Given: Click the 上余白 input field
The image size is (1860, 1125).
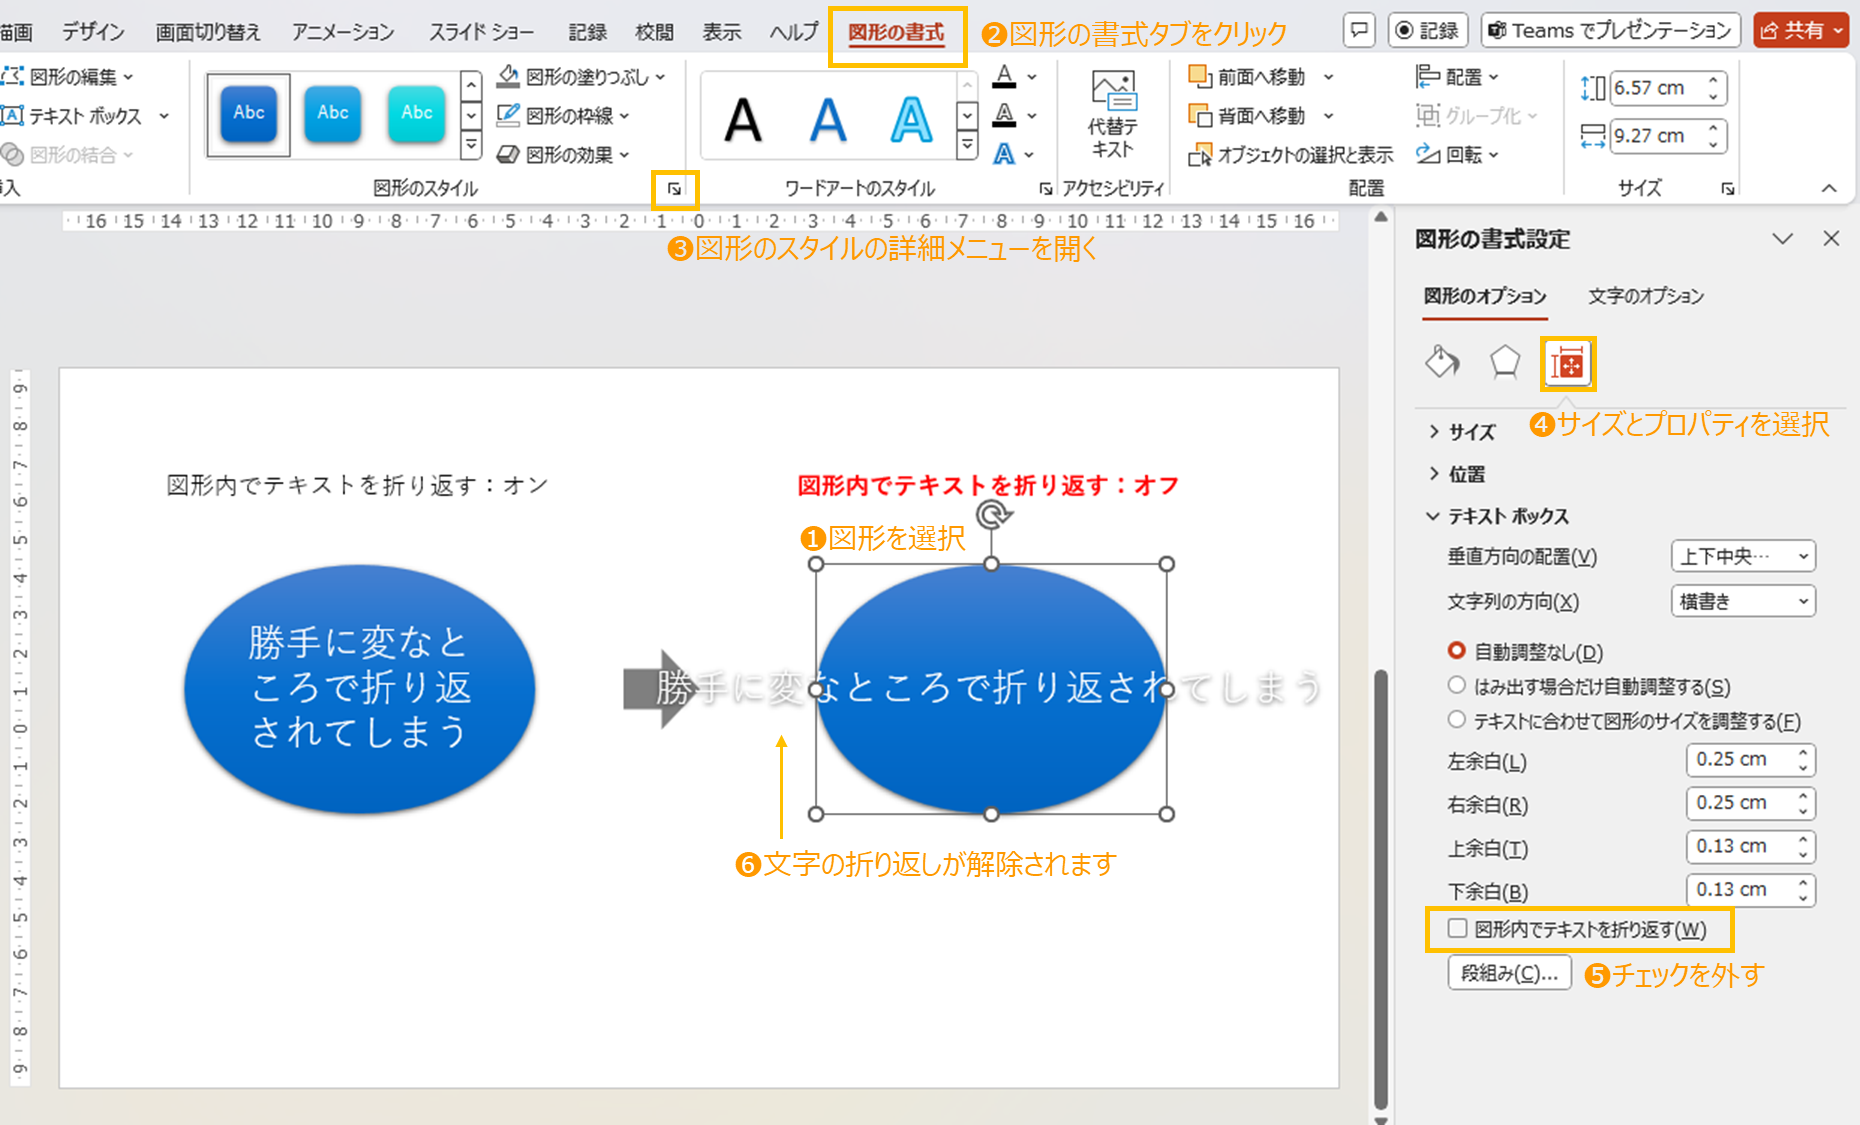Looking at the screenshot, I should 1749,847.
